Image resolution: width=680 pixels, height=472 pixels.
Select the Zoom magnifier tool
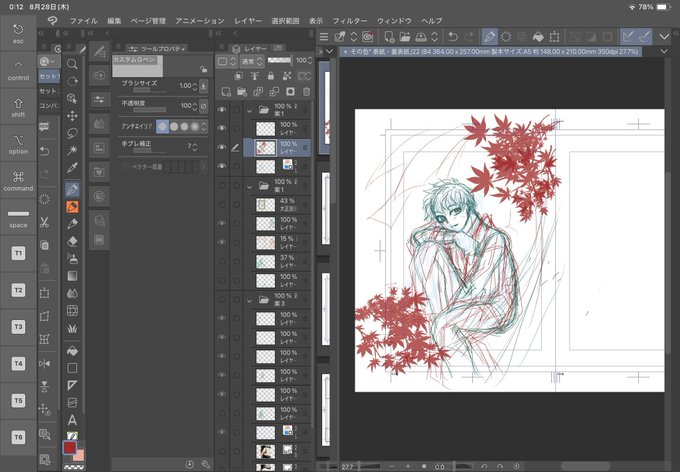pyautogui.click(x=72, y=64)
